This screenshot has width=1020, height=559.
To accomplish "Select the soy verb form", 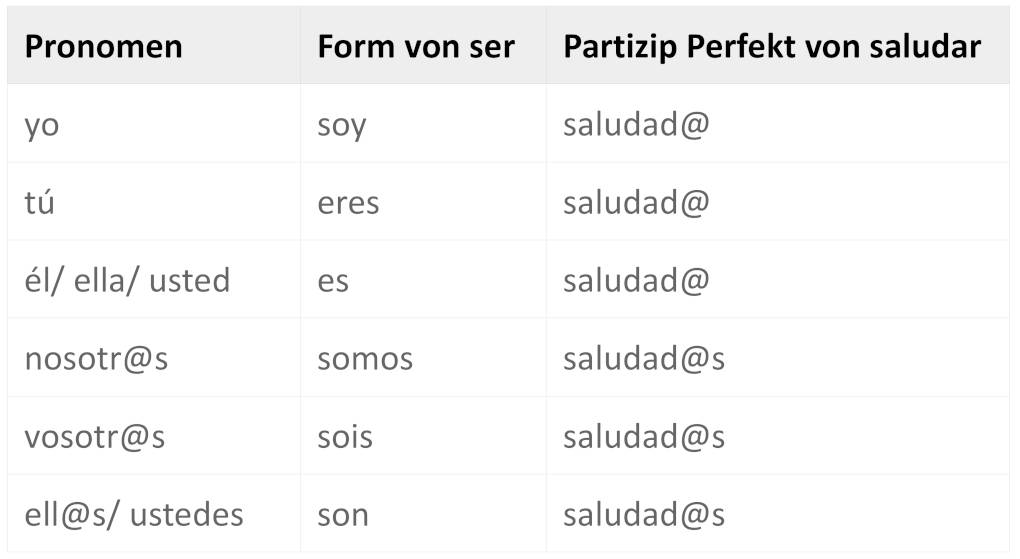I will [x=342, y=125].
